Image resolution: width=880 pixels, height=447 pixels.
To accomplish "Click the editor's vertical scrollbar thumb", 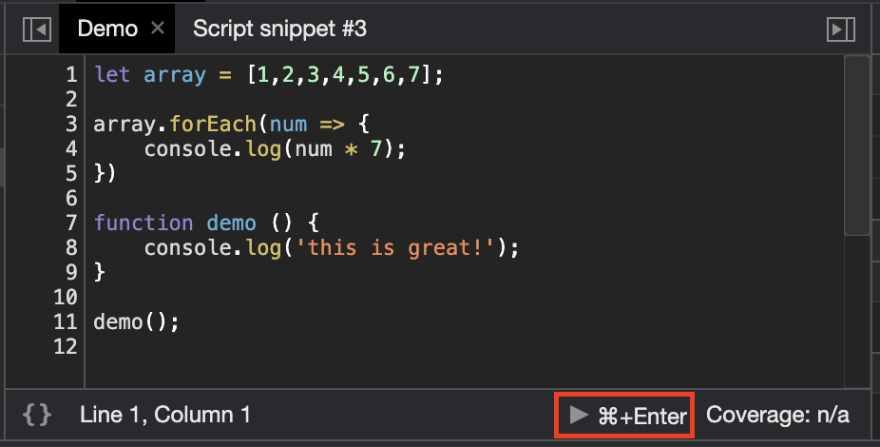I will tap(856, 145).
